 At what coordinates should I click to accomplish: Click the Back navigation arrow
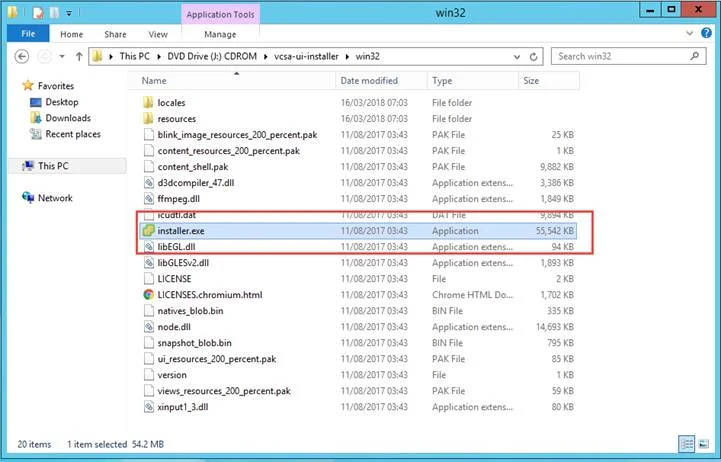coord(22,57)
